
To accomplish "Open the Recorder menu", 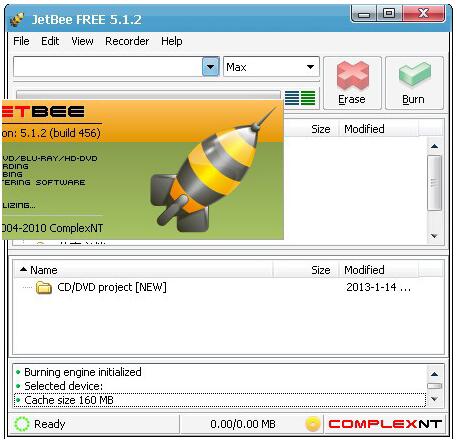I will 127,41.
